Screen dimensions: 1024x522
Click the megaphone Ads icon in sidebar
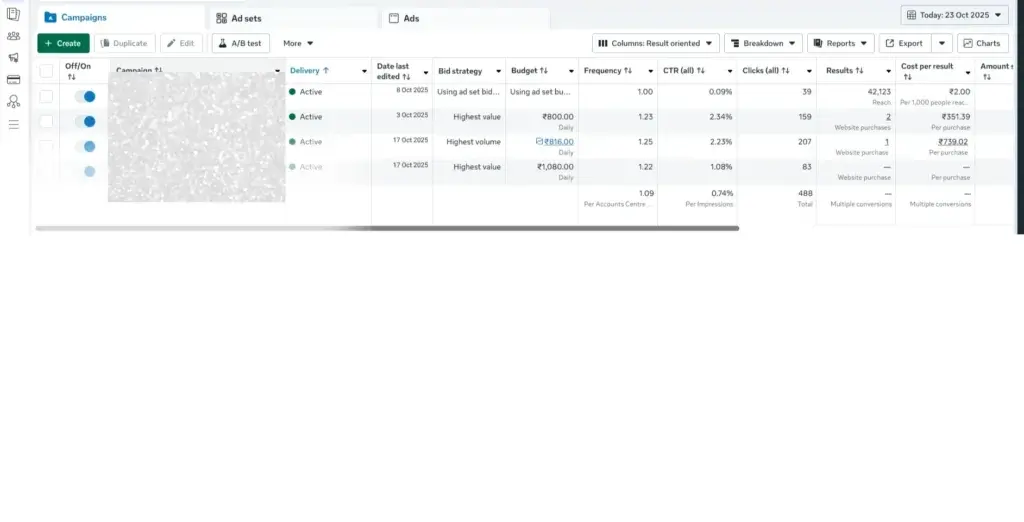pos(13,58)
